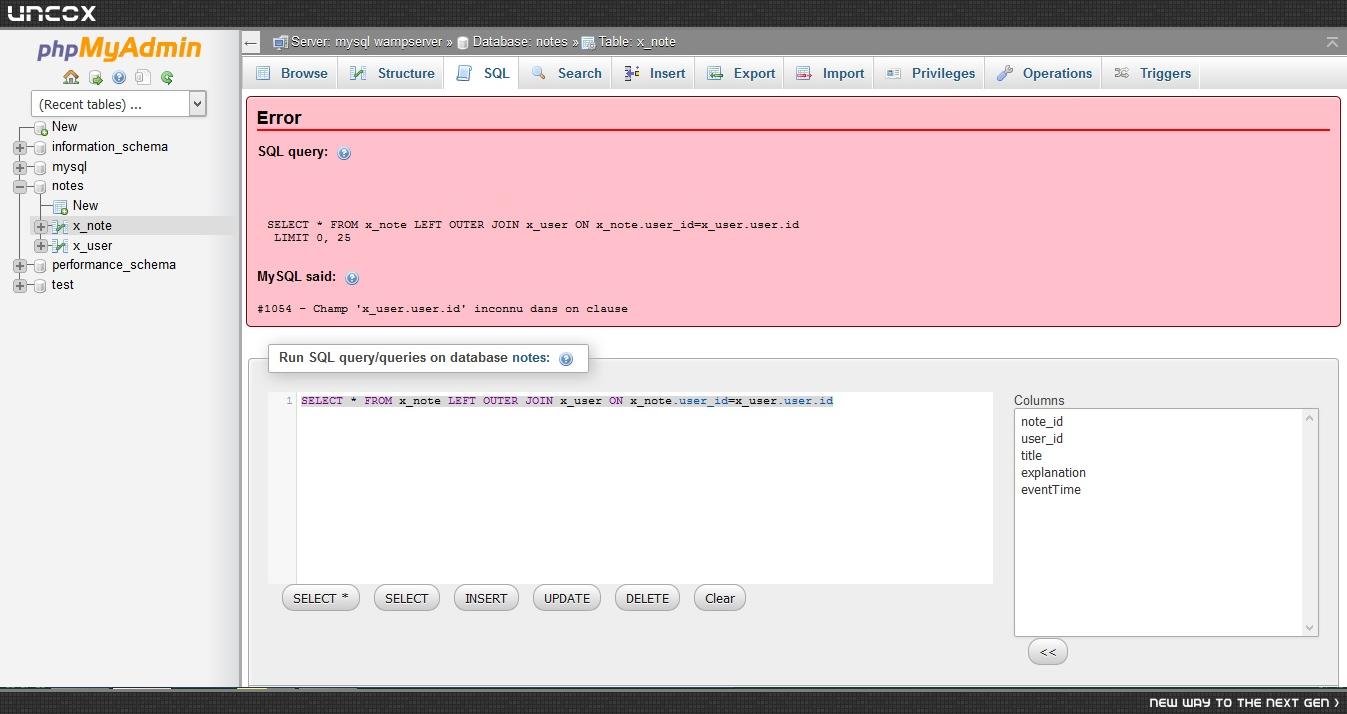Click the notes database link in query legend
The height and width of the screenshot is (714, 1347).
point(529,357)
